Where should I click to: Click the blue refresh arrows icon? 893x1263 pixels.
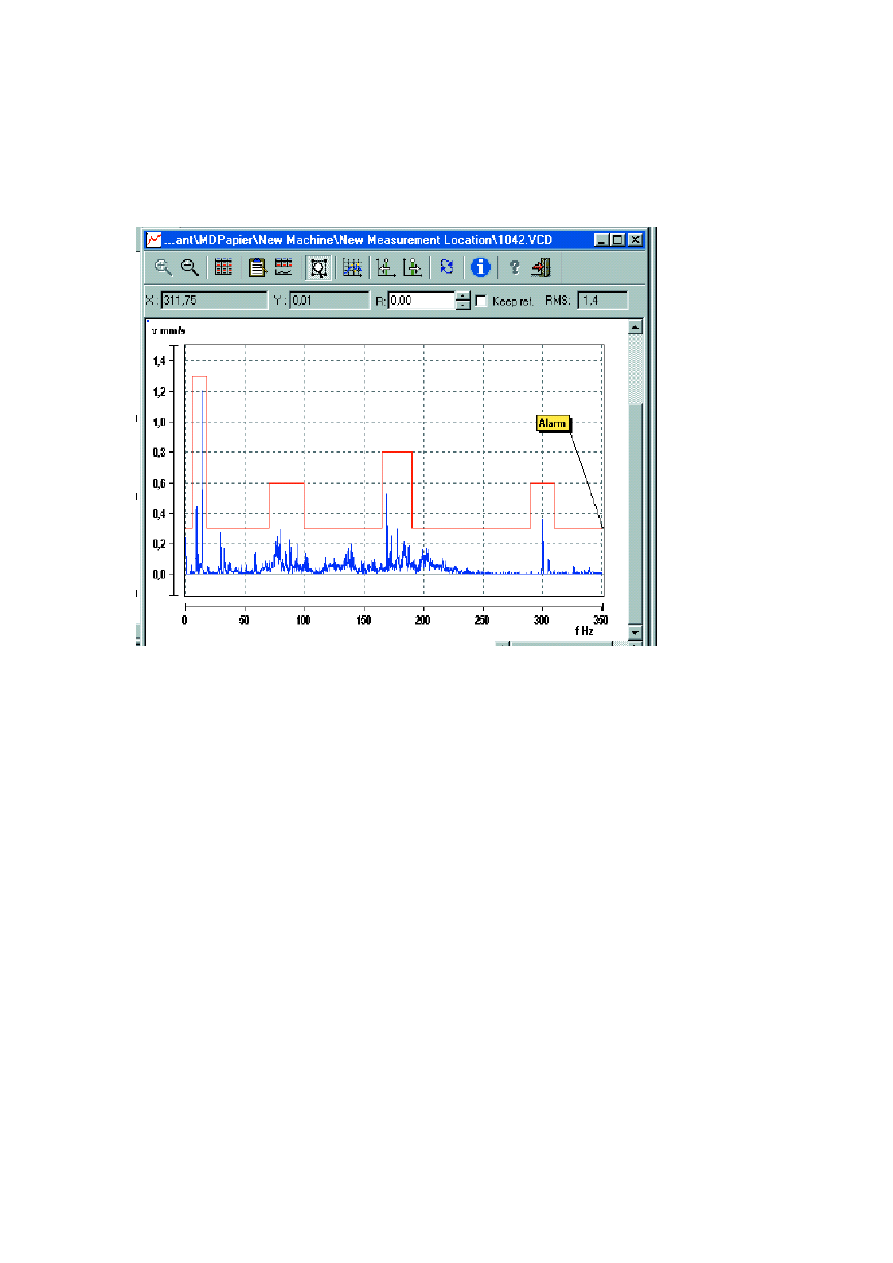(447, 267)
